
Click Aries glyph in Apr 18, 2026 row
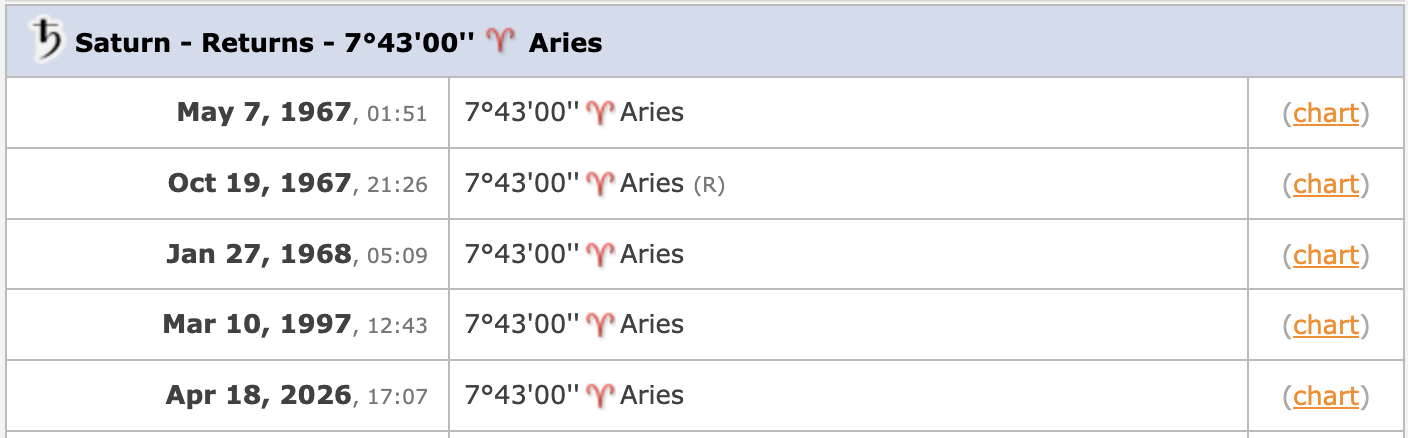coord(599,396)
